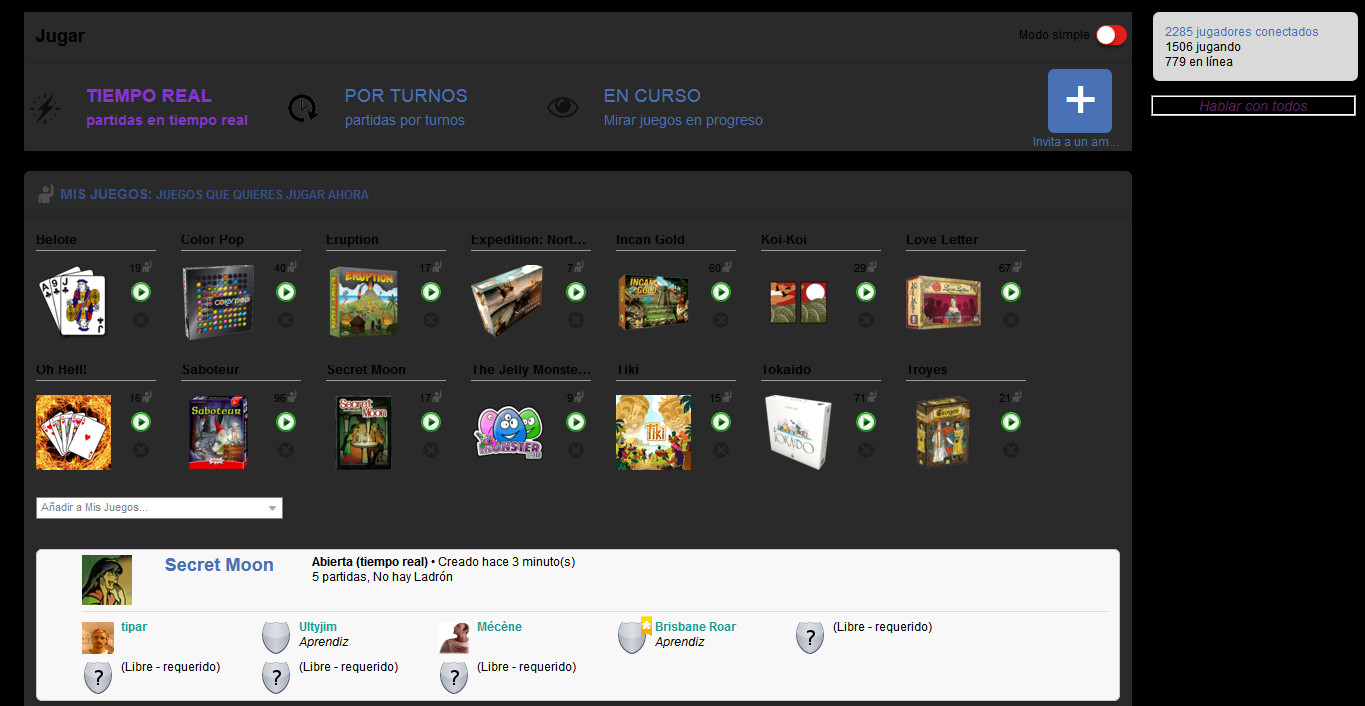
Task: Click the Hablar con todos chat button
Action: (1253, 105)
